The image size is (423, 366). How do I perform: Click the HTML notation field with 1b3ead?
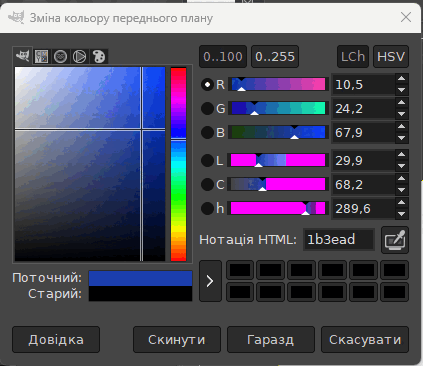(x=339, y=239)
